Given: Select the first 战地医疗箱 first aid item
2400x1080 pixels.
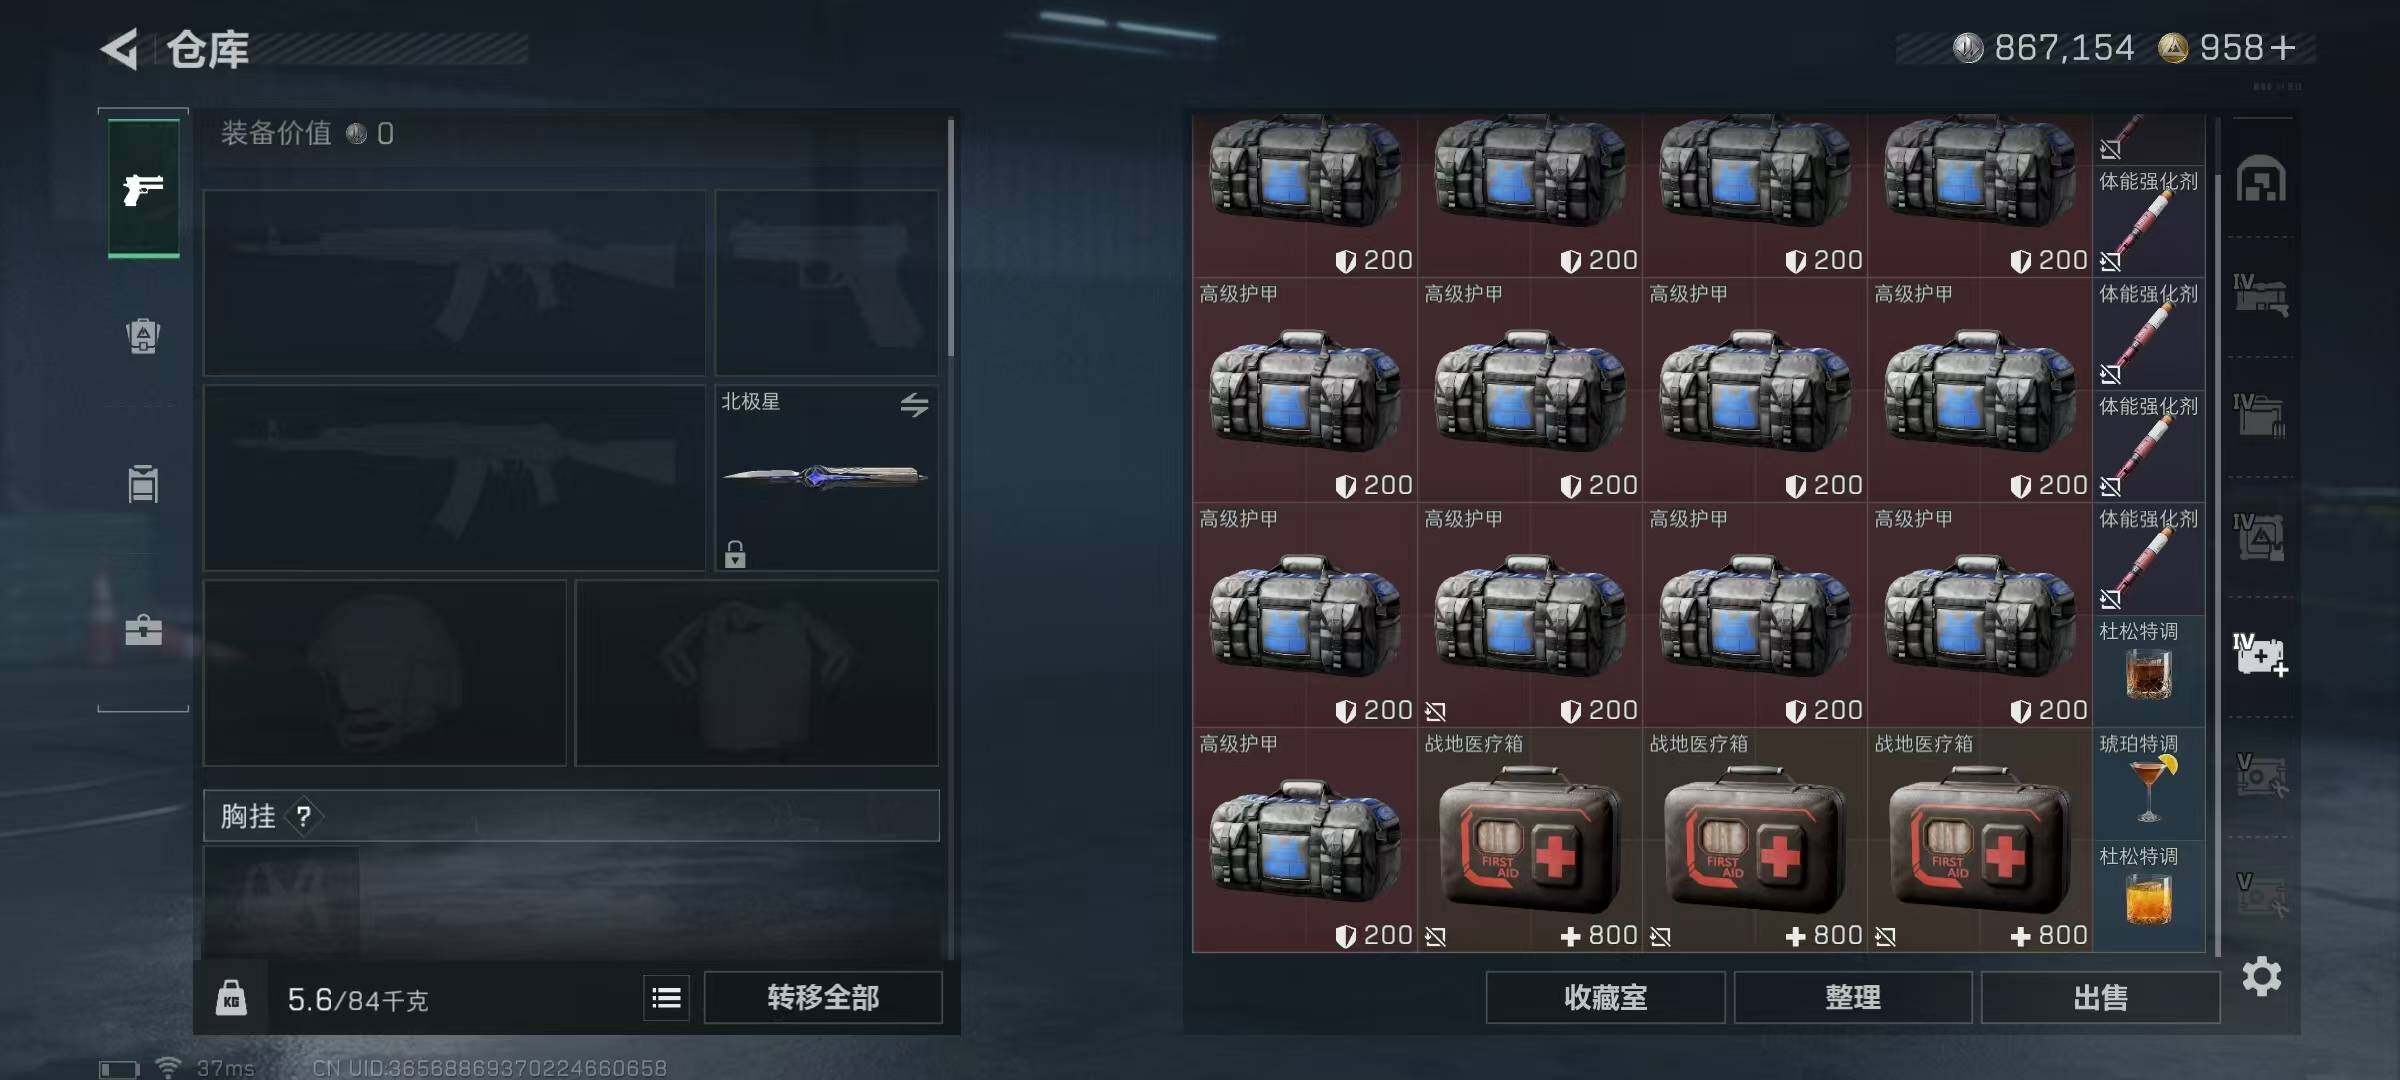Looking at the screenshot, I should pos(1529,839).
